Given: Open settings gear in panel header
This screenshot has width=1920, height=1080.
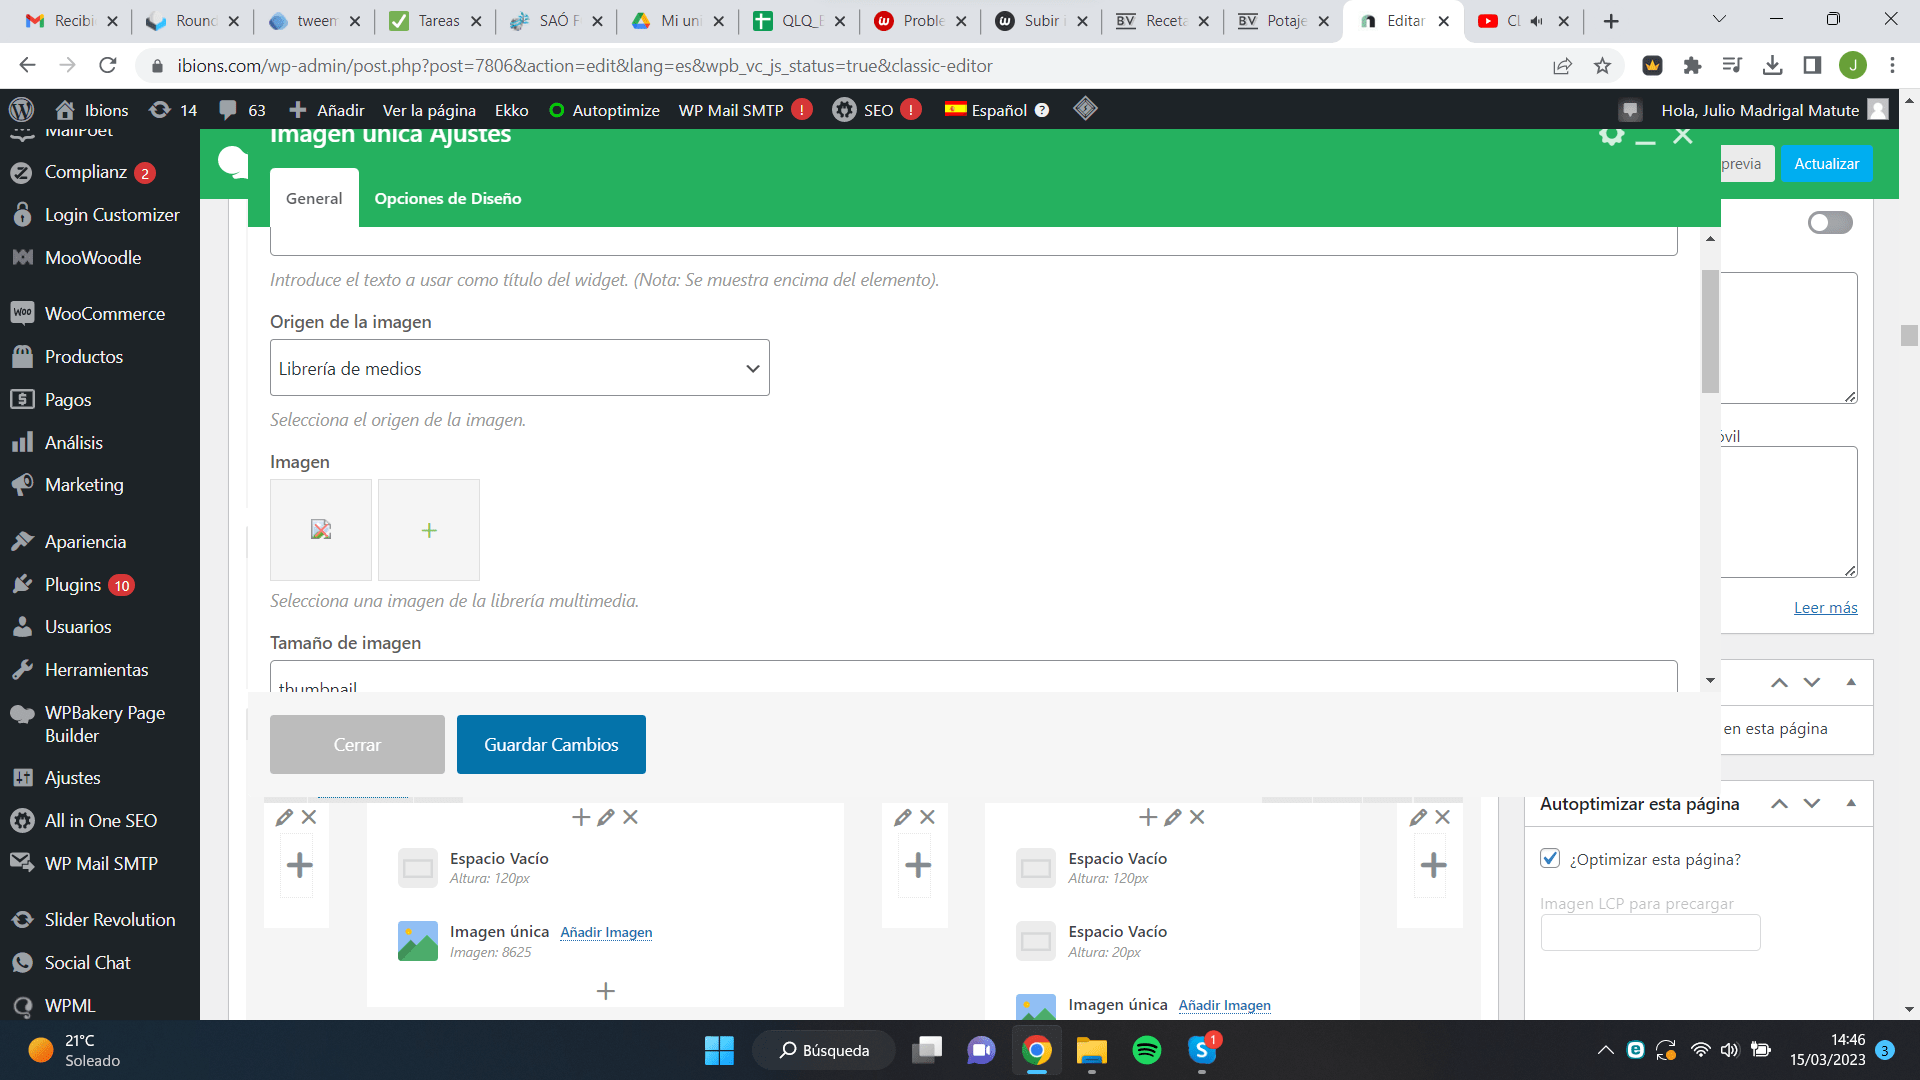Looking at the screenshot, I should [1611, 136].
